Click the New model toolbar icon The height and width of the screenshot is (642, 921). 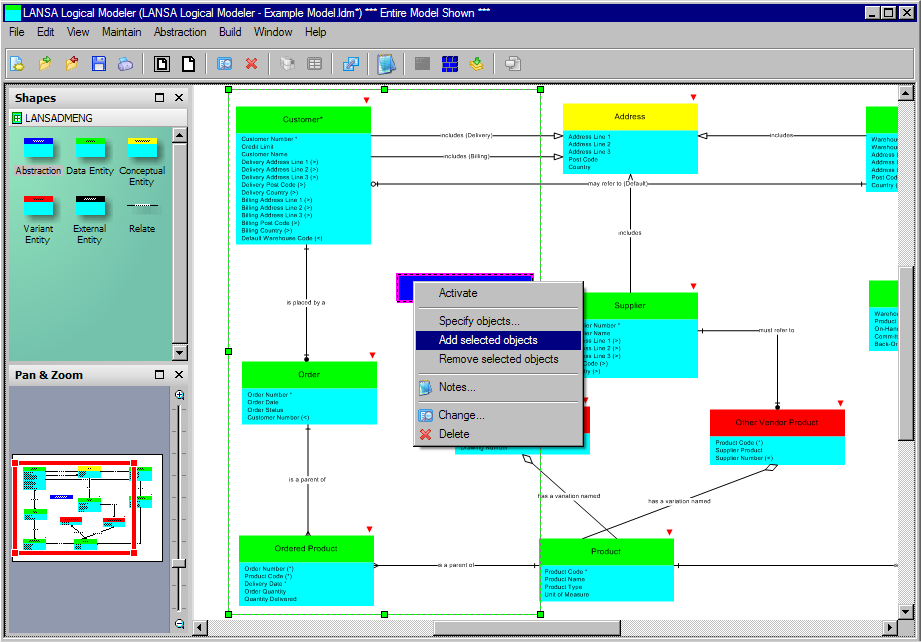18,63
